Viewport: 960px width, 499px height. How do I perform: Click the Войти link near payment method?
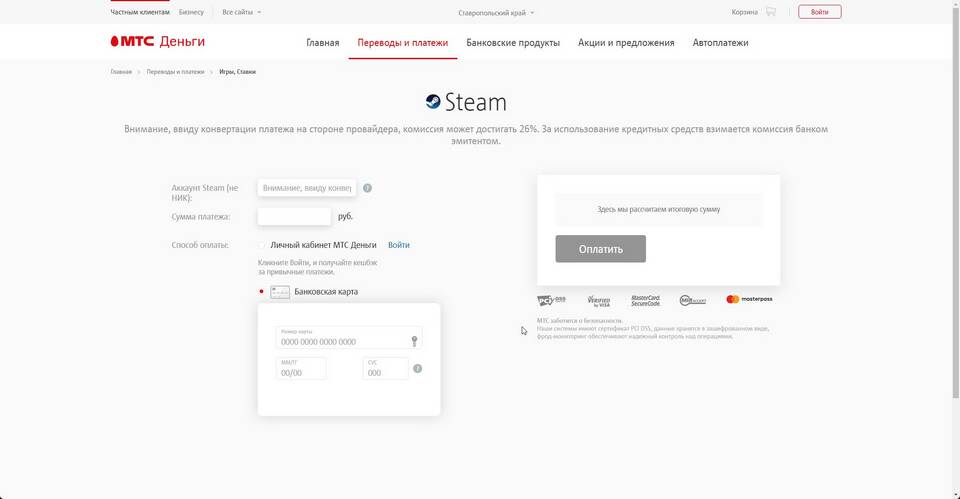point(399,245)
